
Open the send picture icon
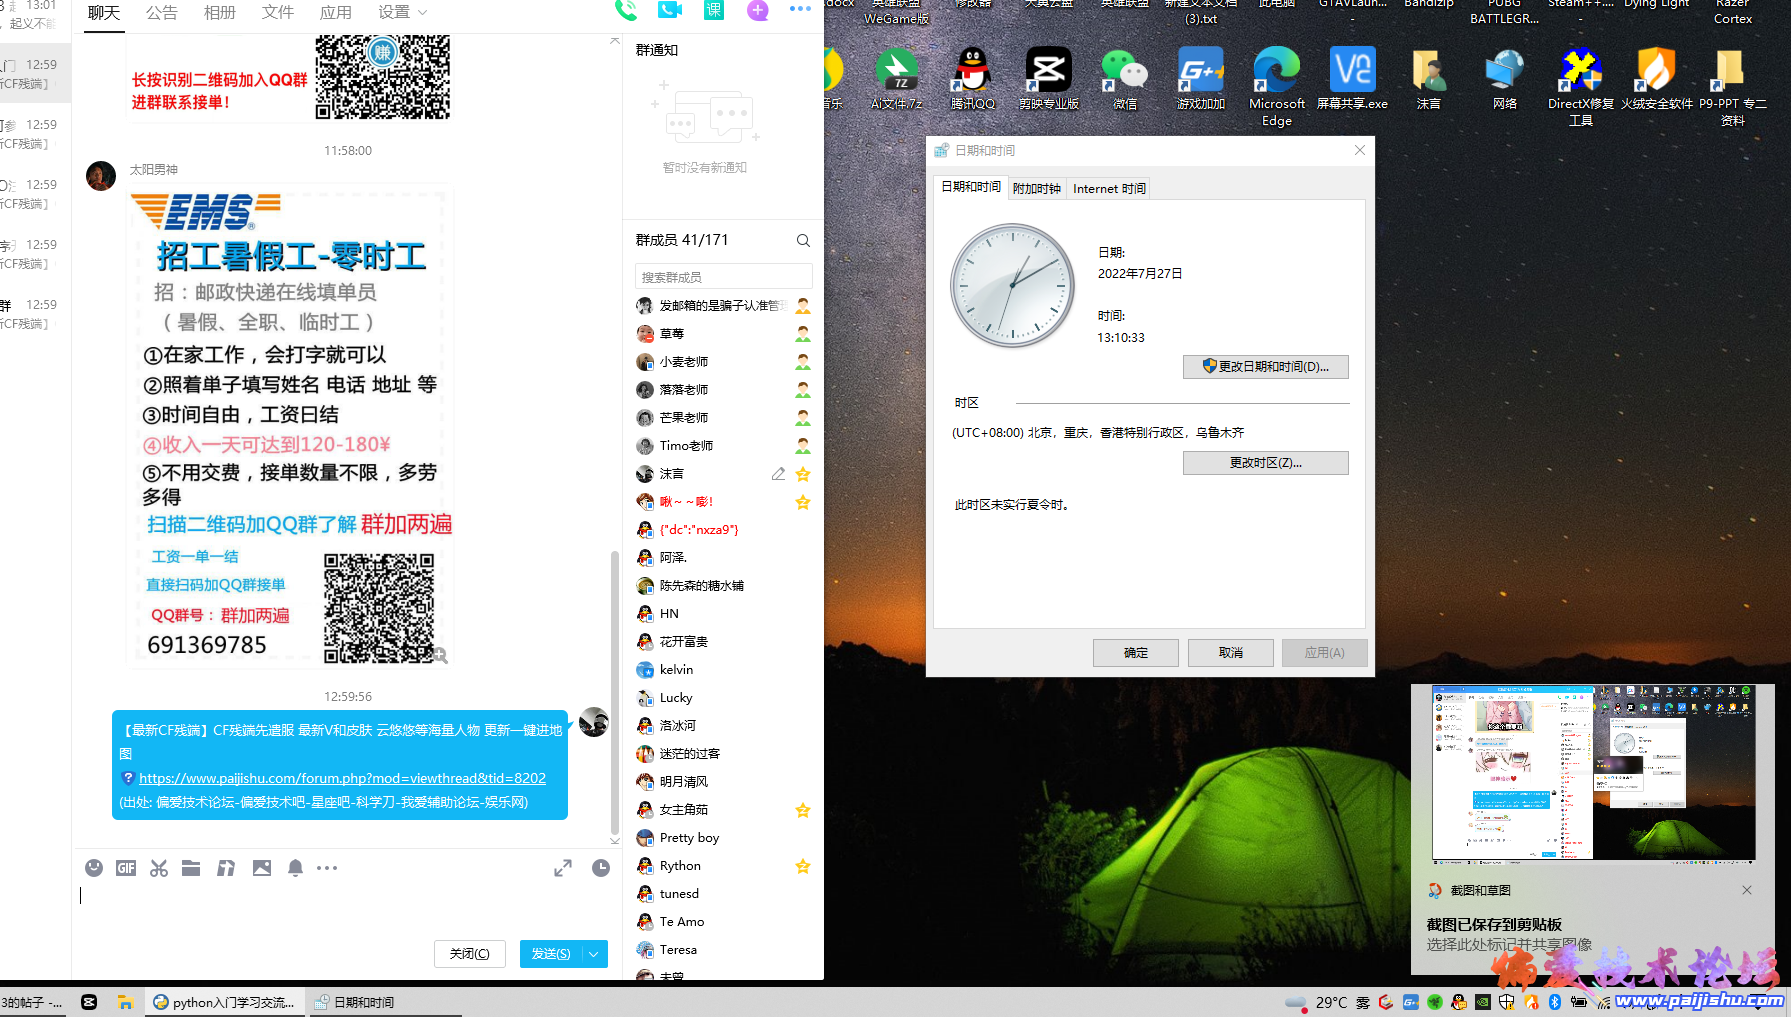pos(262,868)
